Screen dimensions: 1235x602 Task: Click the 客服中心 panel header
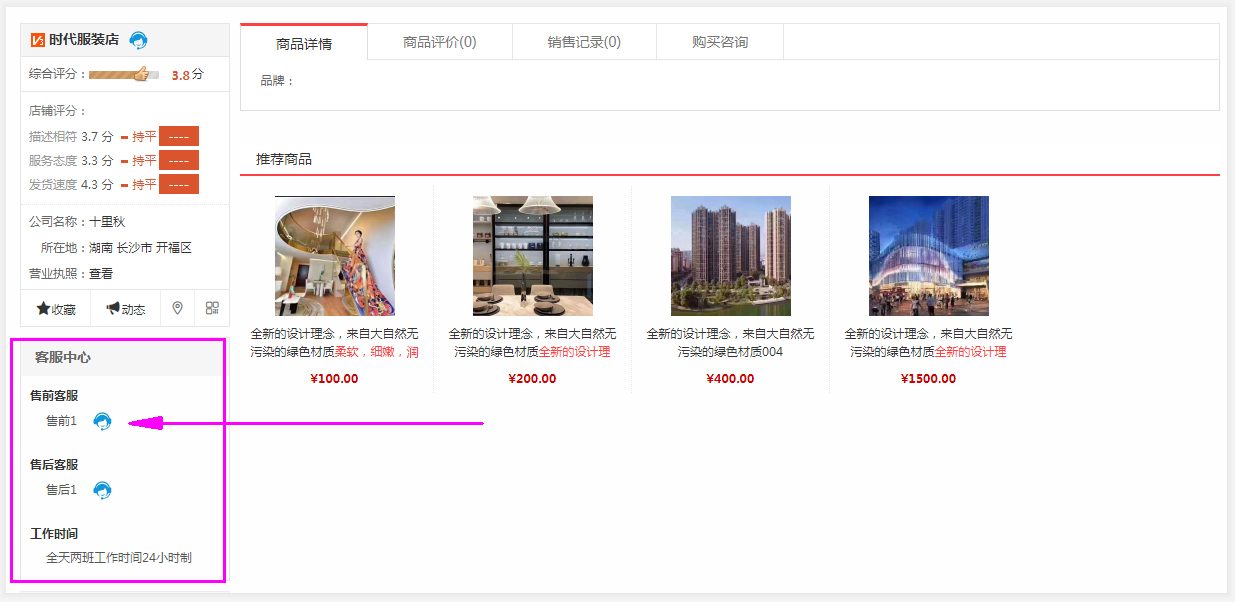125,357
